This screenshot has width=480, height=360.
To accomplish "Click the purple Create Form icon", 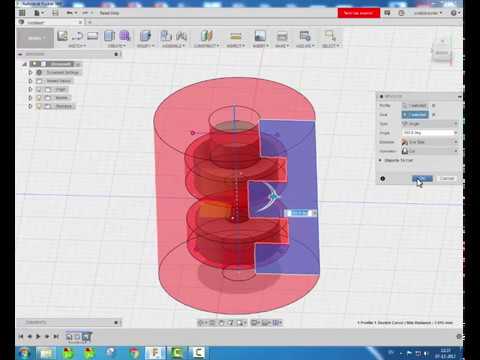I will point(125,36).
